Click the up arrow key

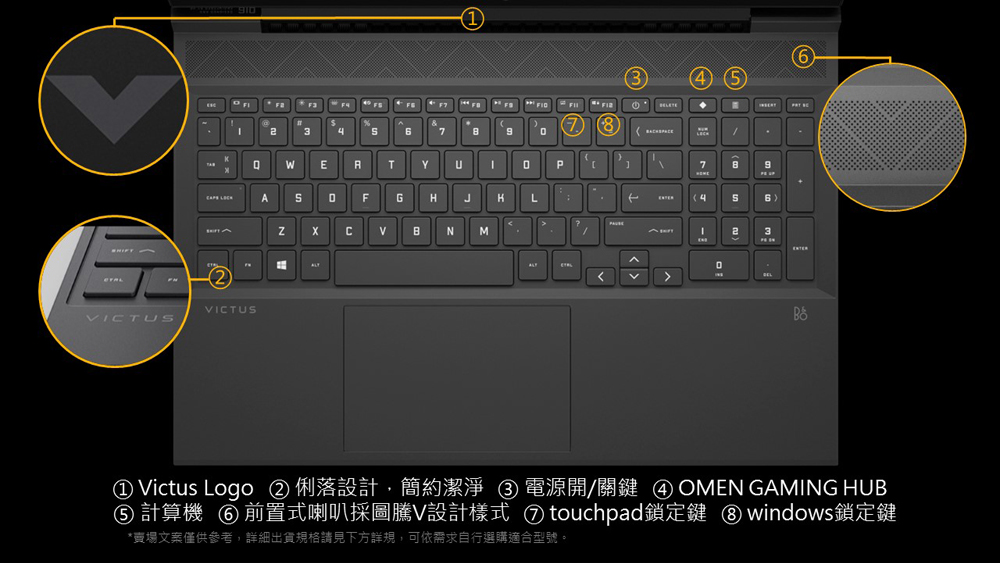point(634,260)
